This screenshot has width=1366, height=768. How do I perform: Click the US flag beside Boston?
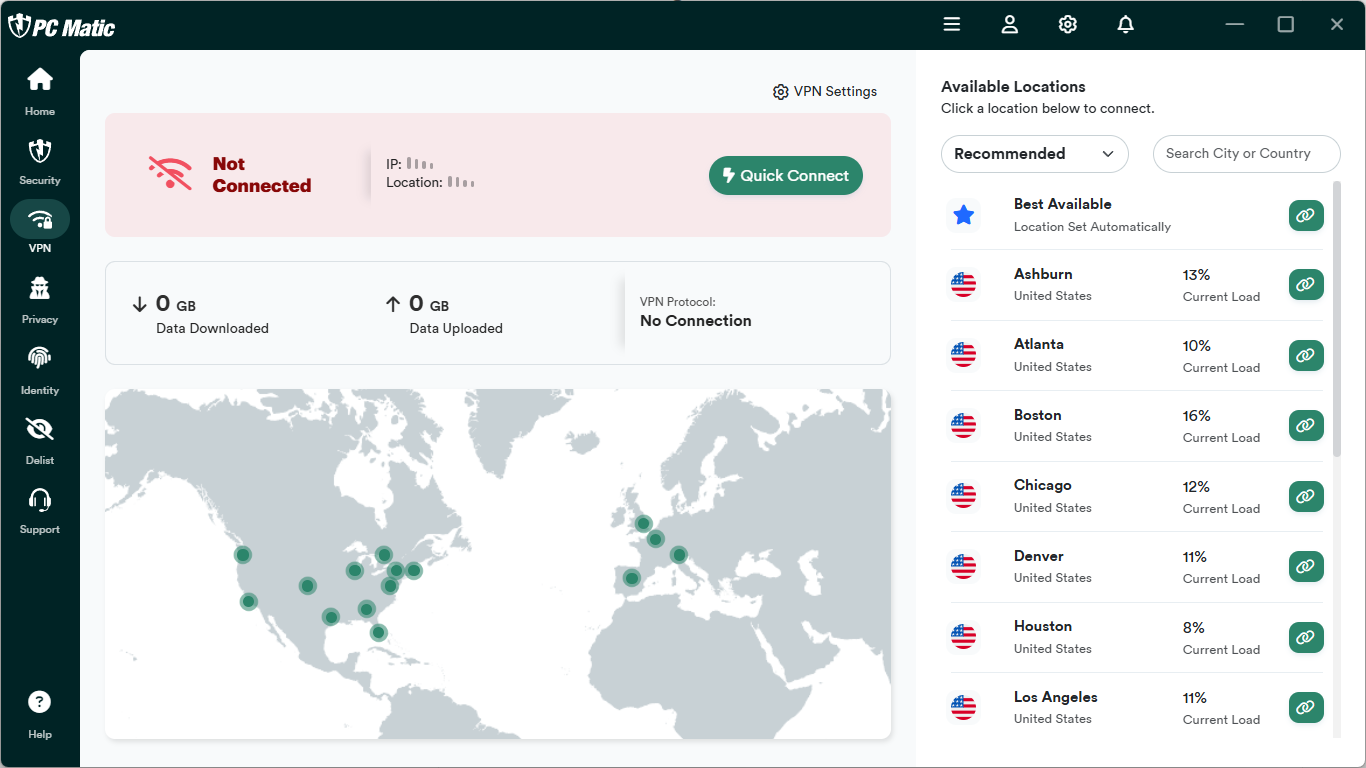coord(963,426)
